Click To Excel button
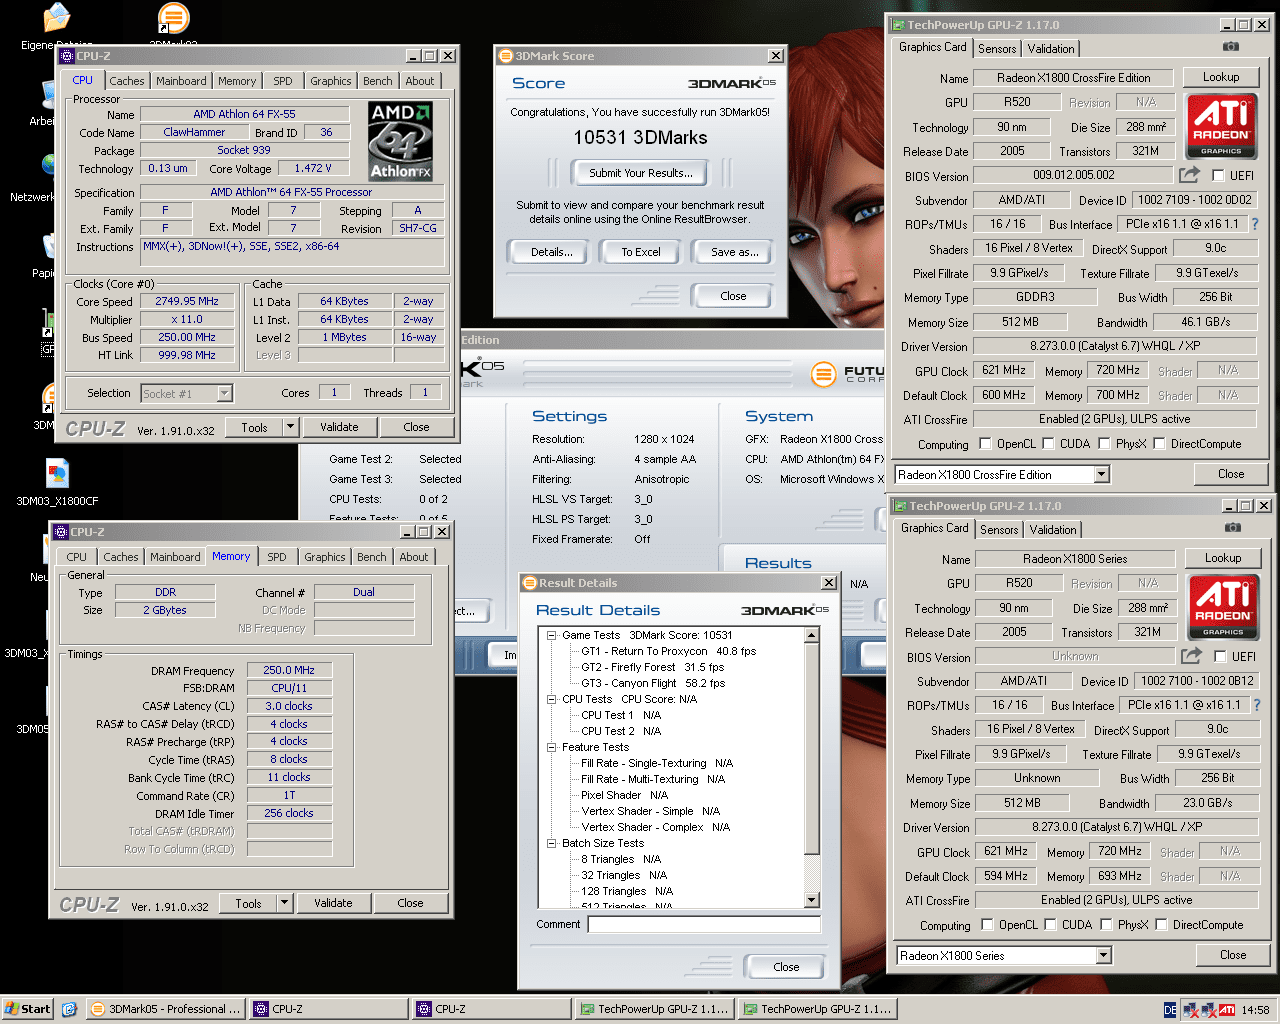This screenshot has width=1280, height=1024. point(641,252)
